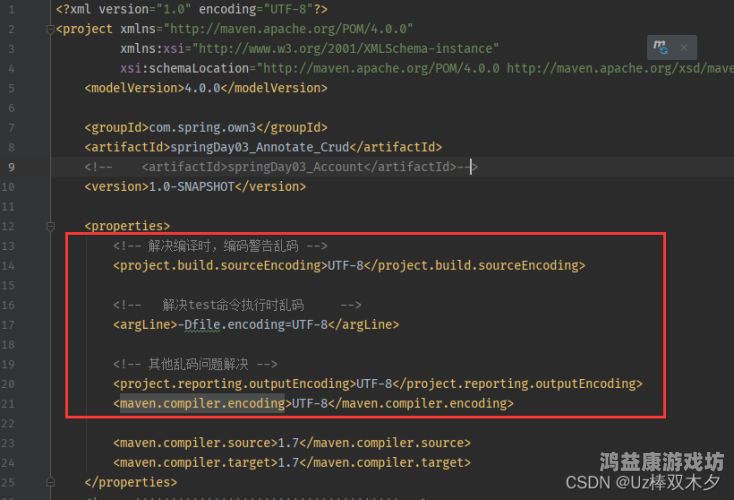The width and height of the screenshot is (734, 500).
Task: Click the groupId value com.spring.own3
Action: 202,128
